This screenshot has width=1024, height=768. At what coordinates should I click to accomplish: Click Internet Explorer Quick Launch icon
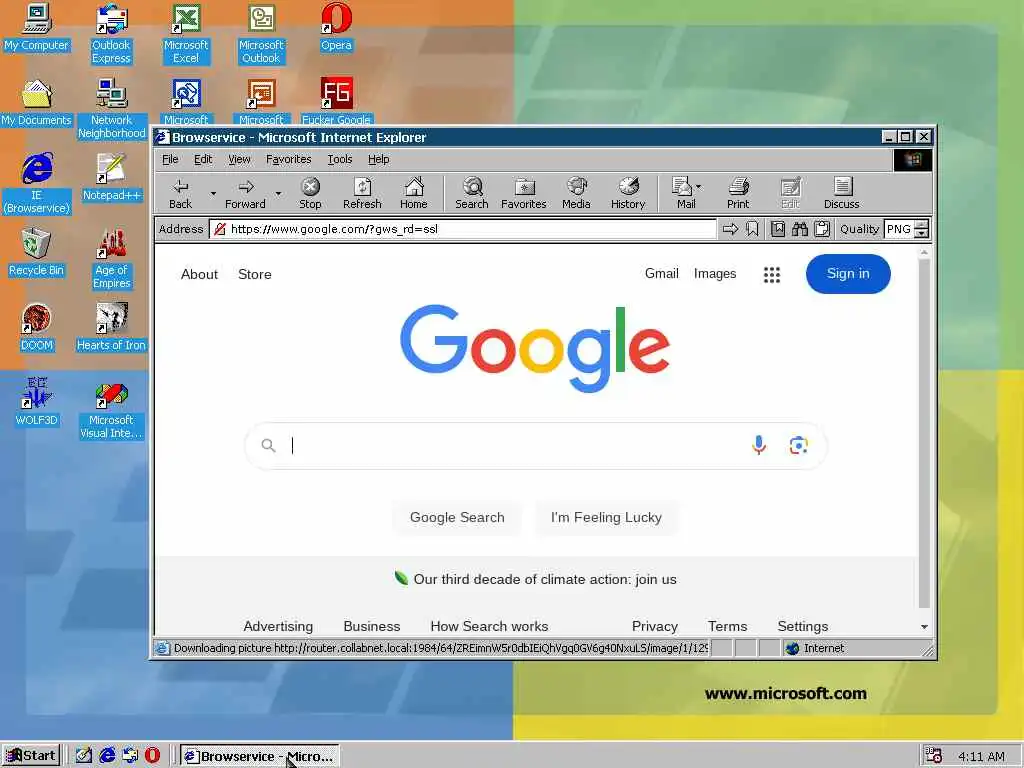point(107,756)
